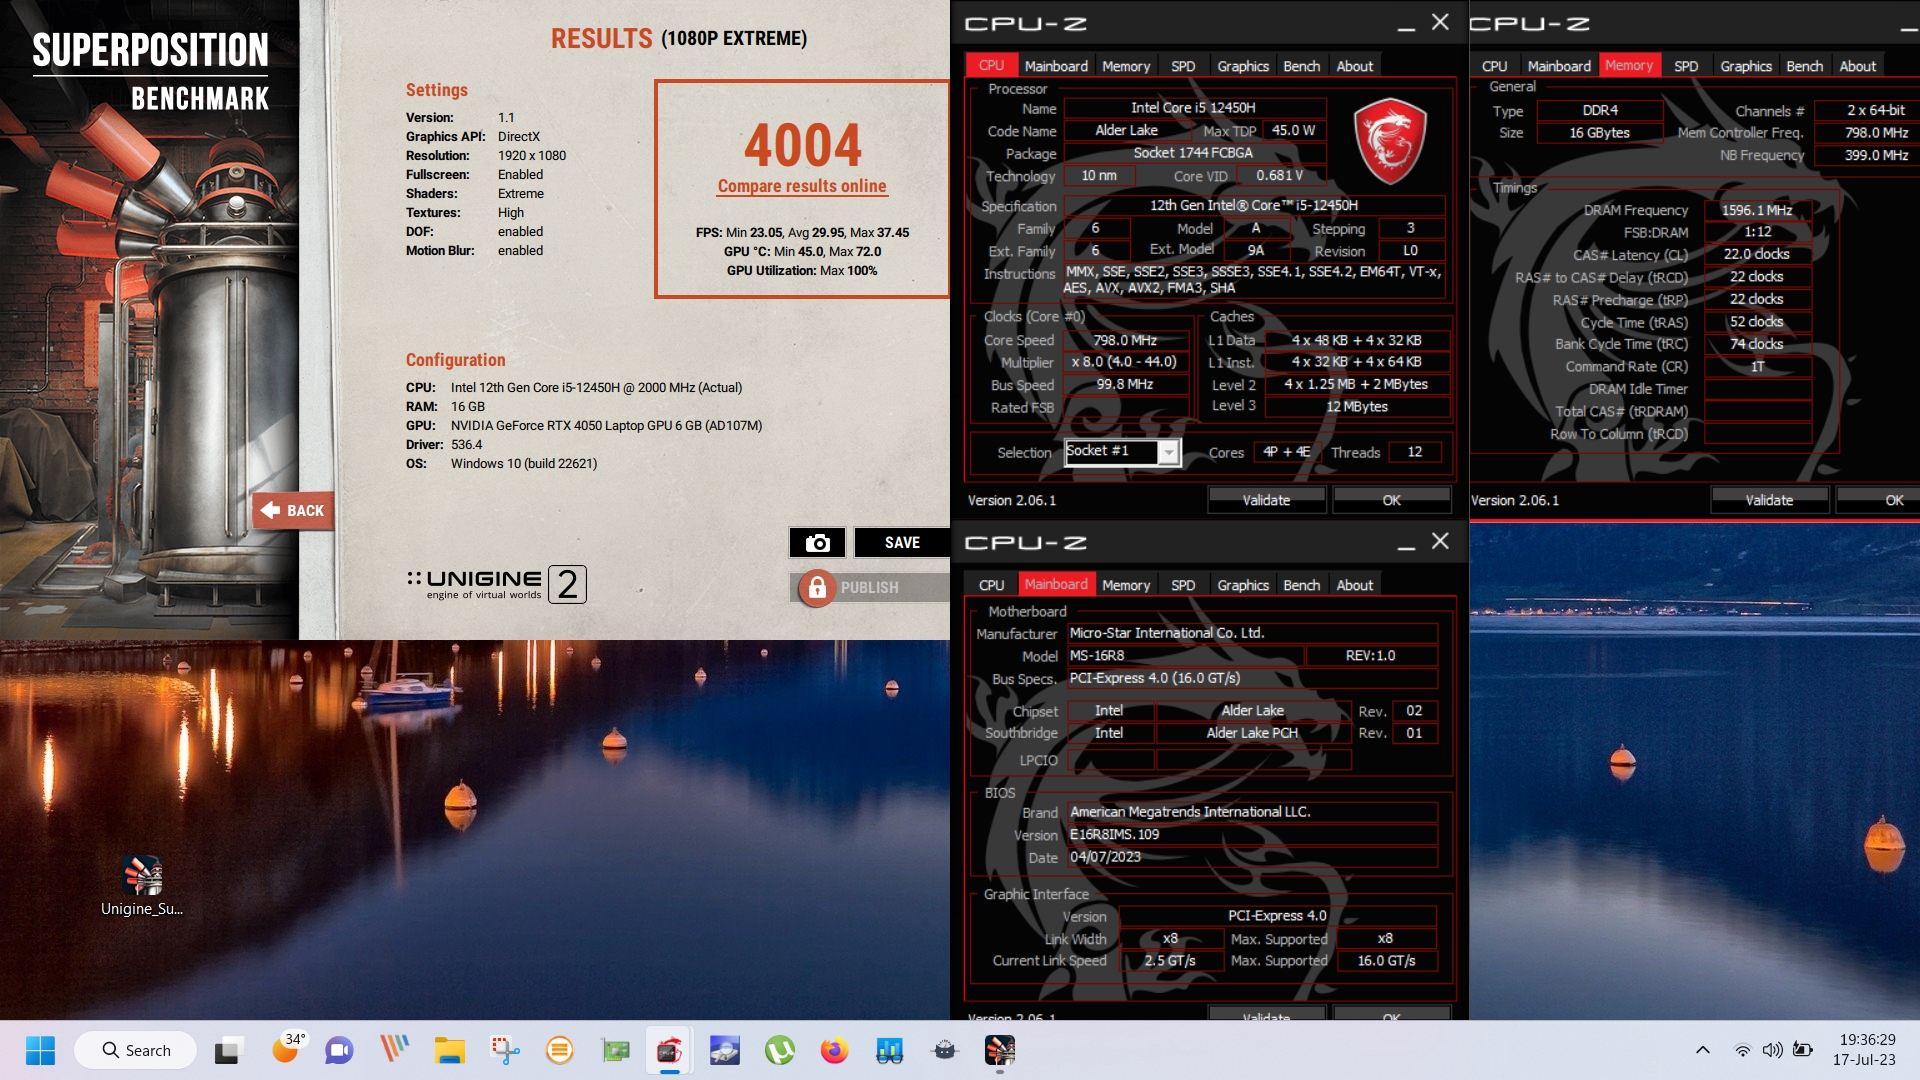Click the MS-16R8 model field
Screen dimensions: 1920x1080
point(1185,656)
